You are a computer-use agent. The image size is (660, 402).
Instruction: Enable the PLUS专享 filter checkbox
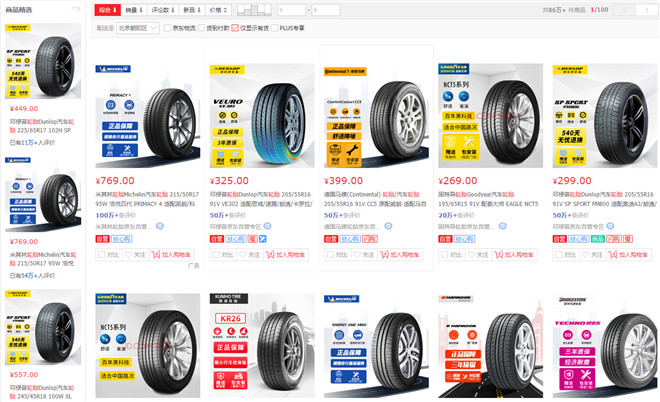274,28
